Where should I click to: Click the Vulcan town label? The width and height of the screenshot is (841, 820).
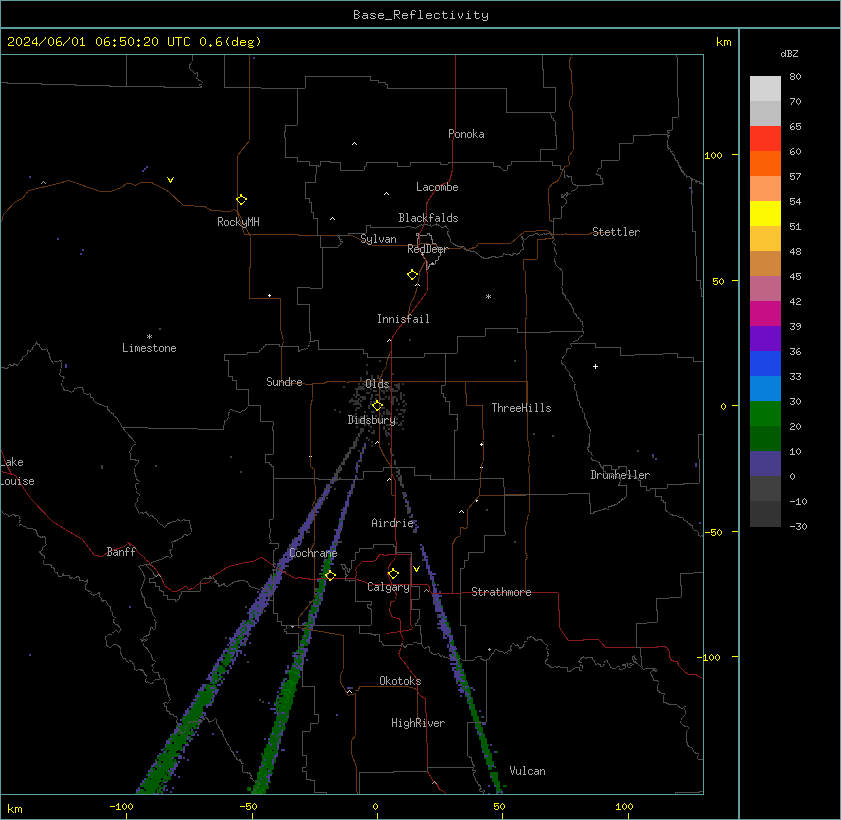(x=527, y=771)
